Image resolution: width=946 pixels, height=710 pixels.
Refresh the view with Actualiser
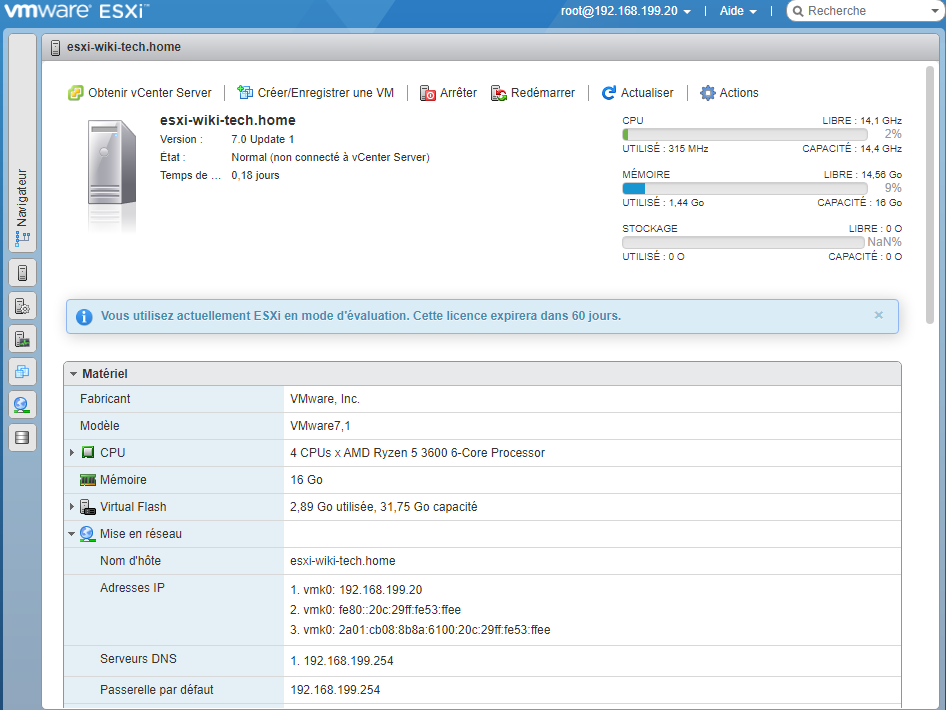pos(638,93)
